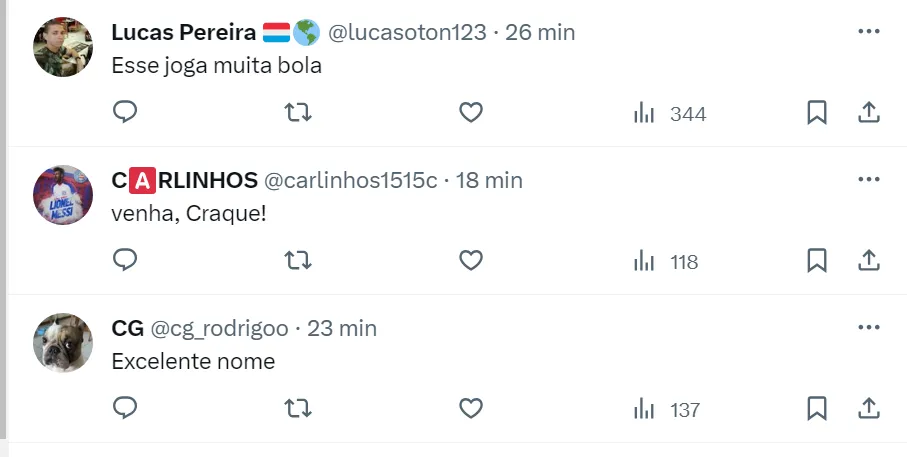The image size is (907, 457).
Task: Like the "venha, Craque!" tweet
Action: point(471,261)
